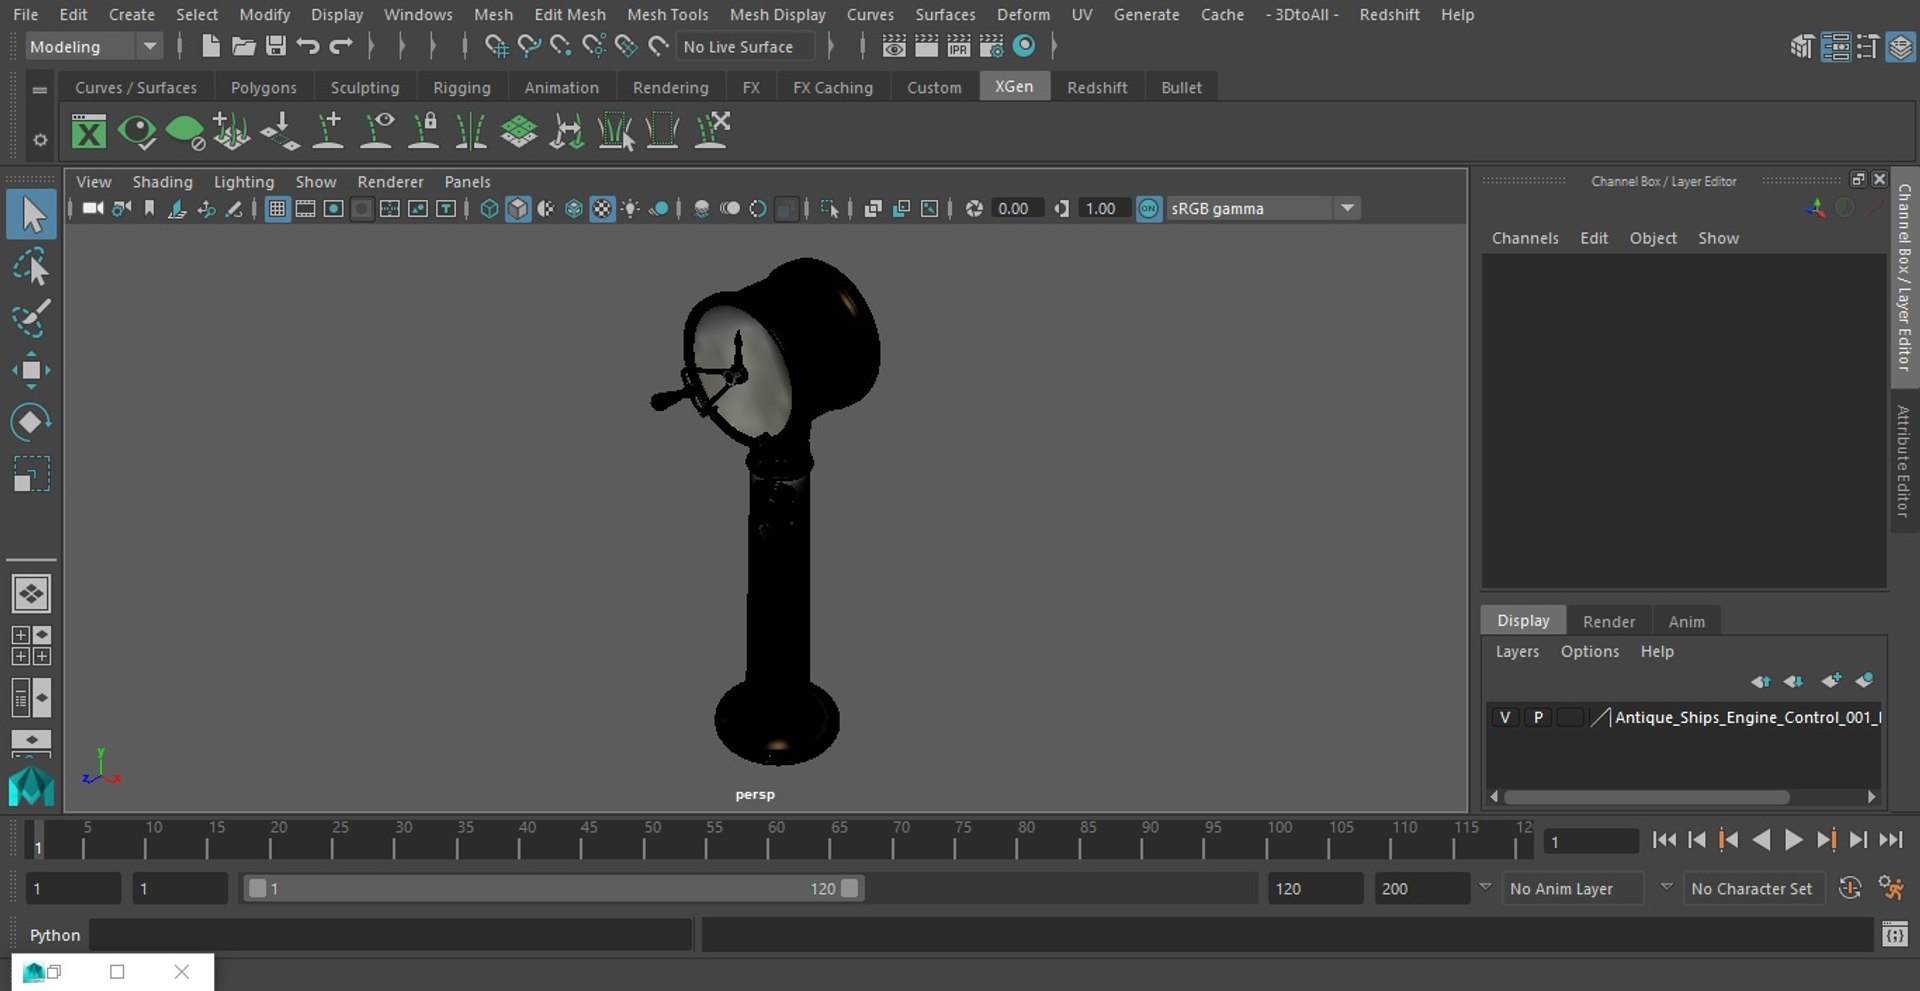
Task: Go to start of playback range
Action: pyautogui.click(x=1664, y=840)
